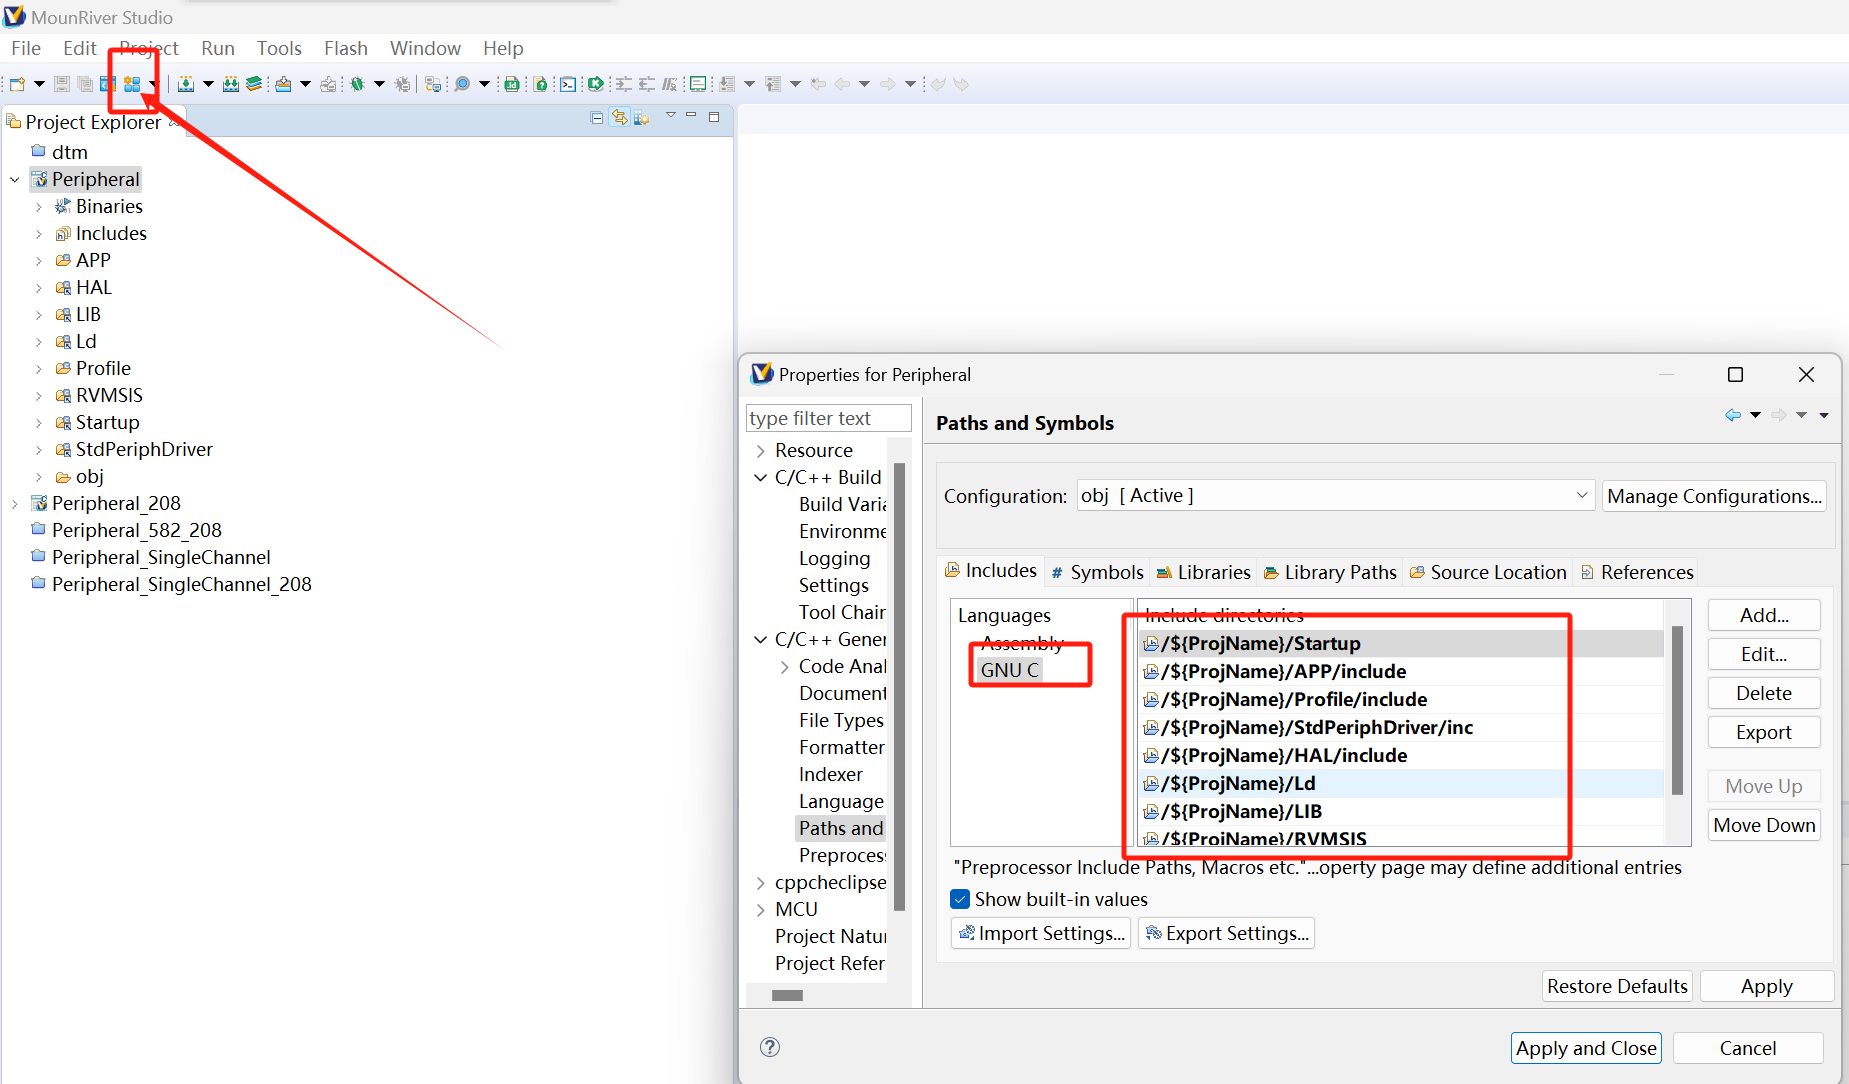Click Apply and Close

coord(1586,1048)
